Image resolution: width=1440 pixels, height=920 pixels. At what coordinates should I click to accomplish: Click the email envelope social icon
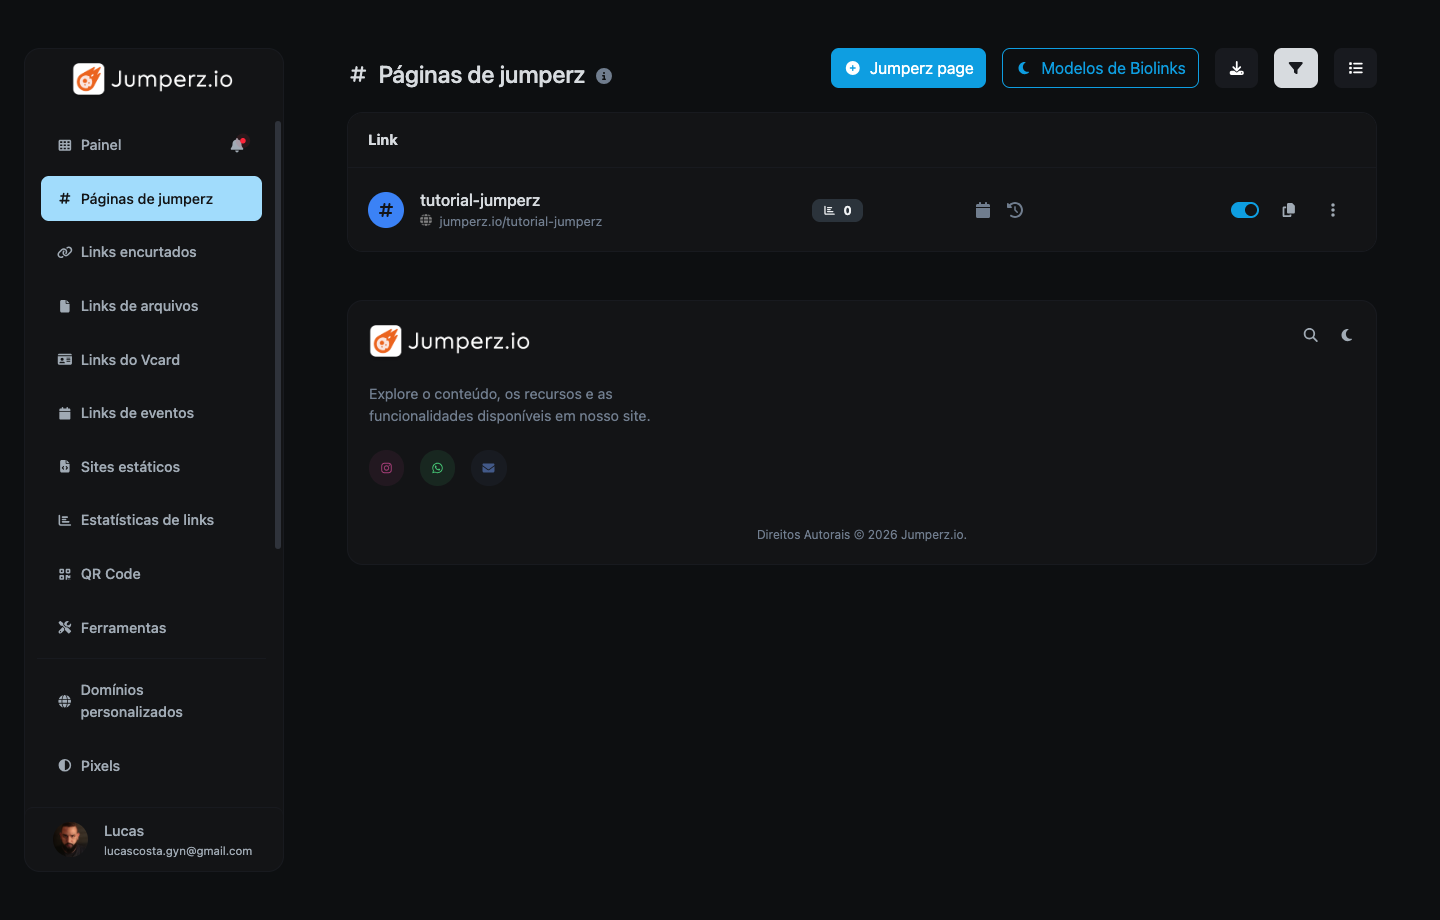point(489,468)
